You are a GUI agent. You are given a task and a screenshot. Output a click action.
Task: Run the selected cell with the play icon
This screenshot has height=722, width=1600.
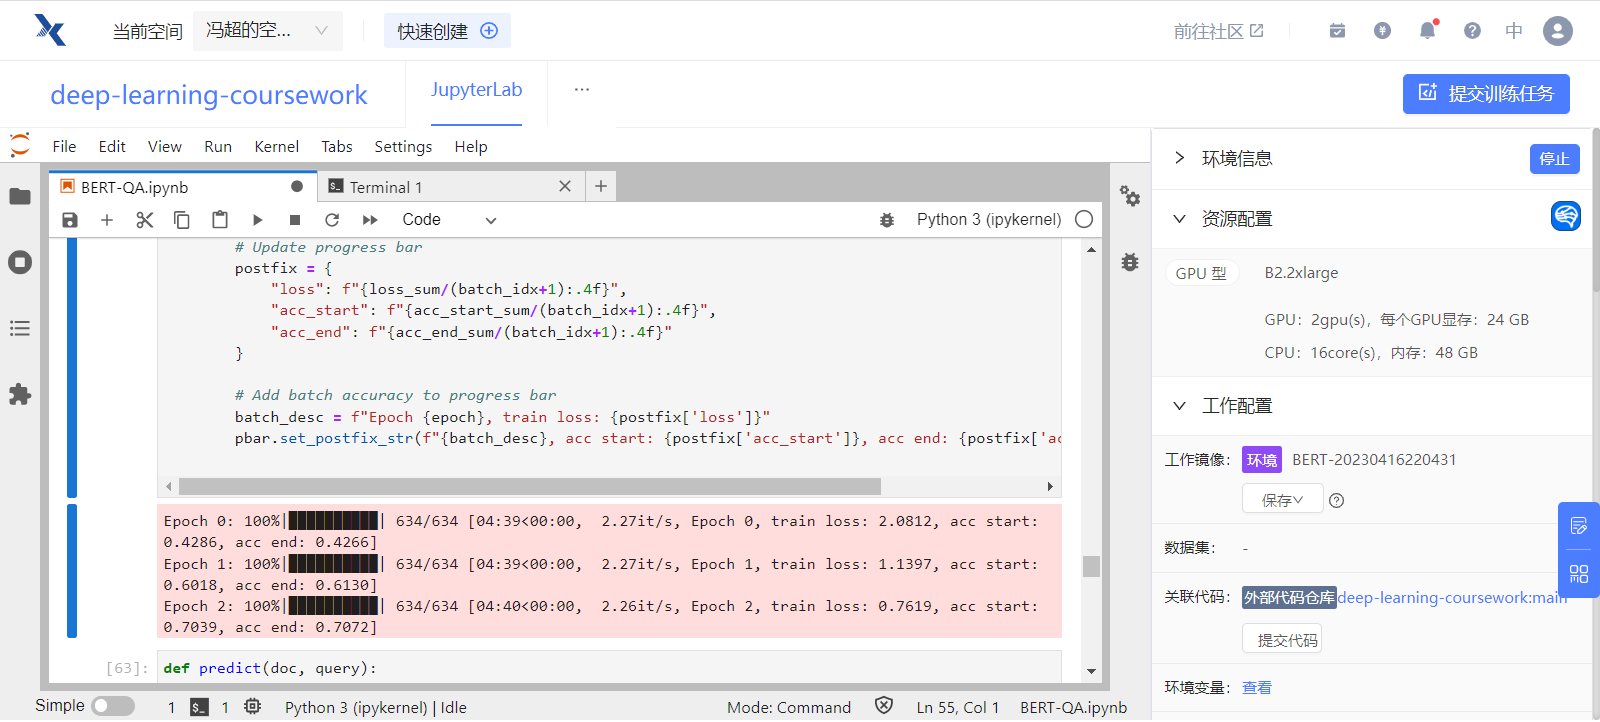[x=257, y=220]
